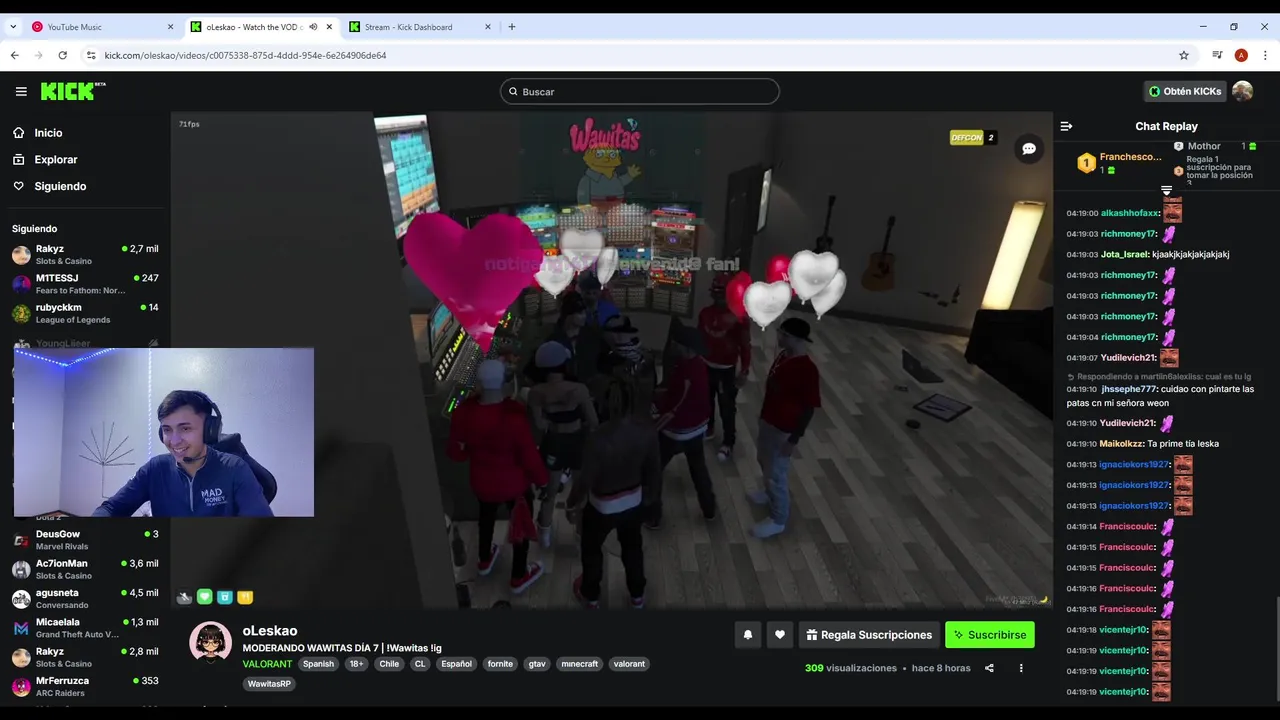Click the notification bell button
The height and width of the screenshot is (720, 1280).
click(747, 635)
